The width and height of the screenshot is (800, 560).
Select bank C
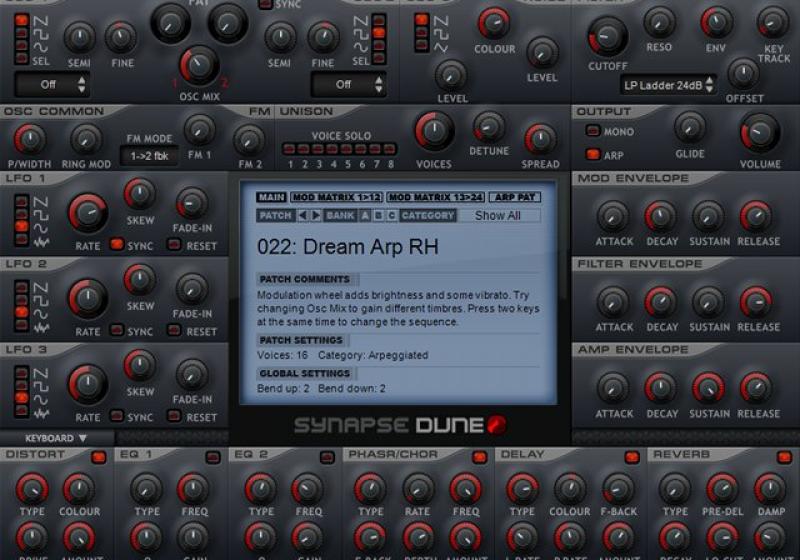coord(391,215)
